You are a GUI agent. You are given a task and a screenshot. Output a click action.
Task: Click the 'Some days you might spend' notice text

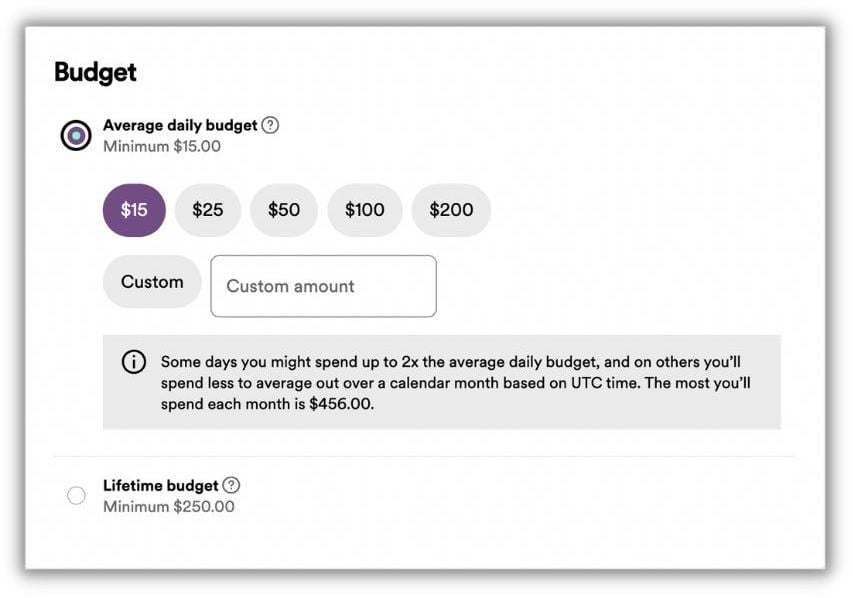(x=455, y=383)
